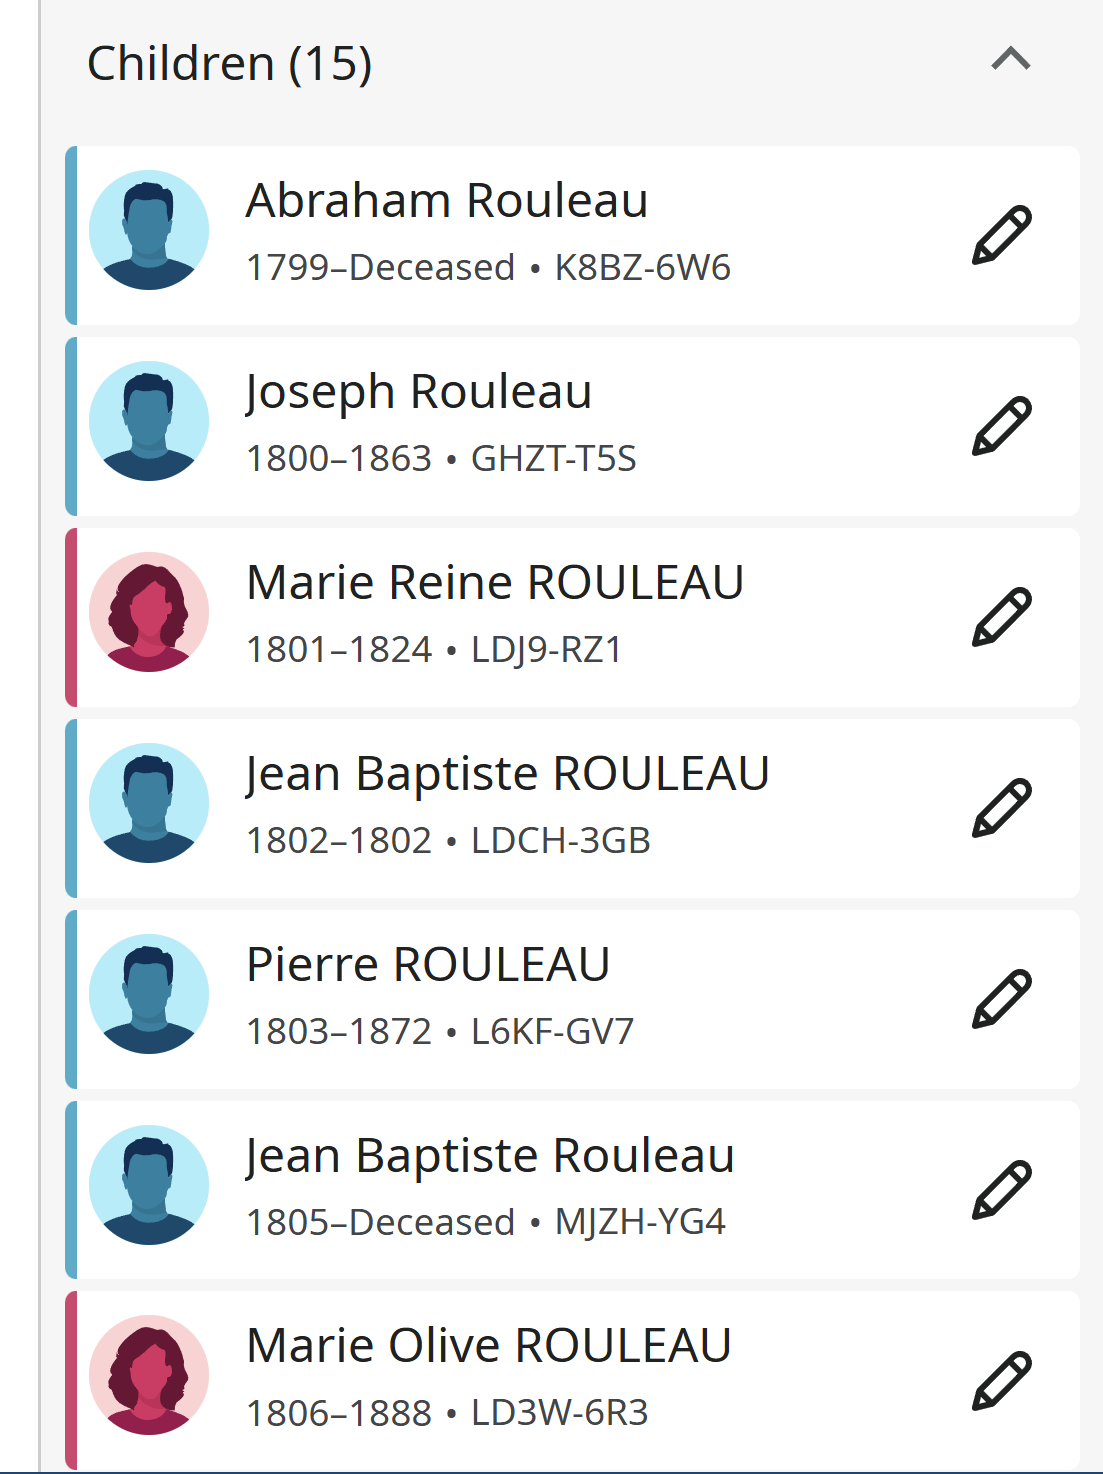The height and width of the screenshot is (1474, 1103).
Task: Edit Abraham Rouleau with pencil icon
Action: pos(1002,235)
